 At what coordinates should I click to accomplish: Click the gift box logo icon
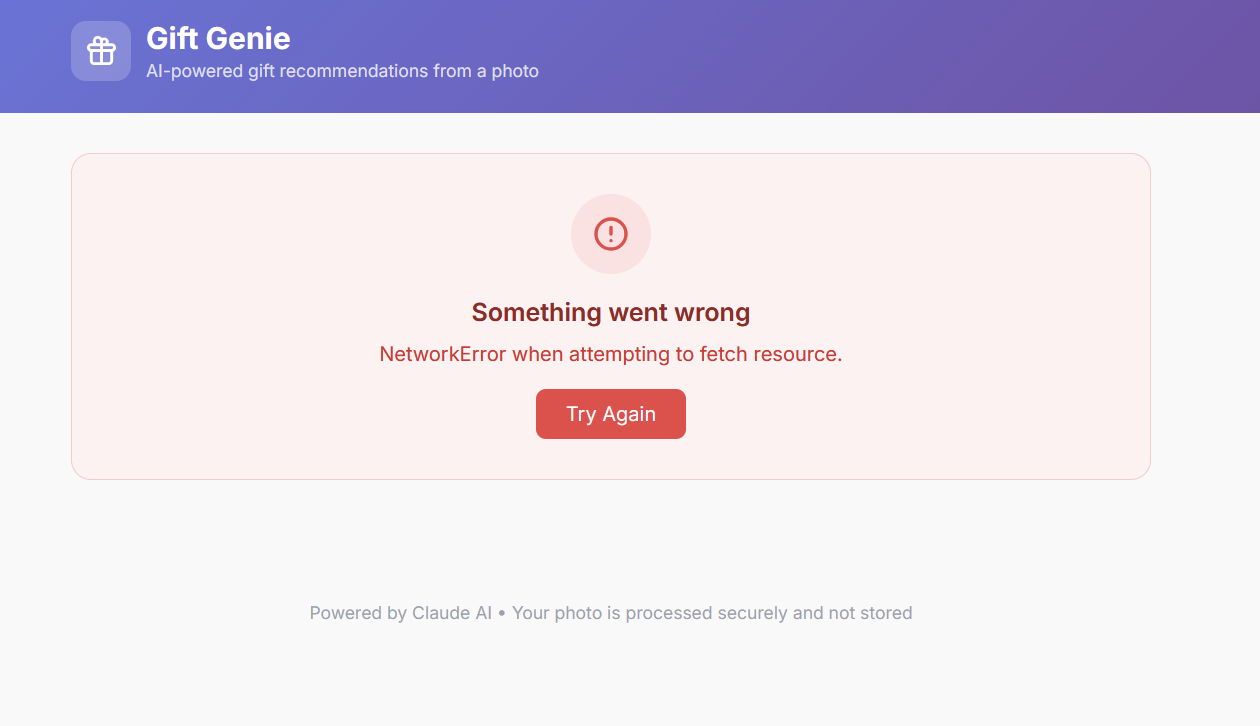101,51
